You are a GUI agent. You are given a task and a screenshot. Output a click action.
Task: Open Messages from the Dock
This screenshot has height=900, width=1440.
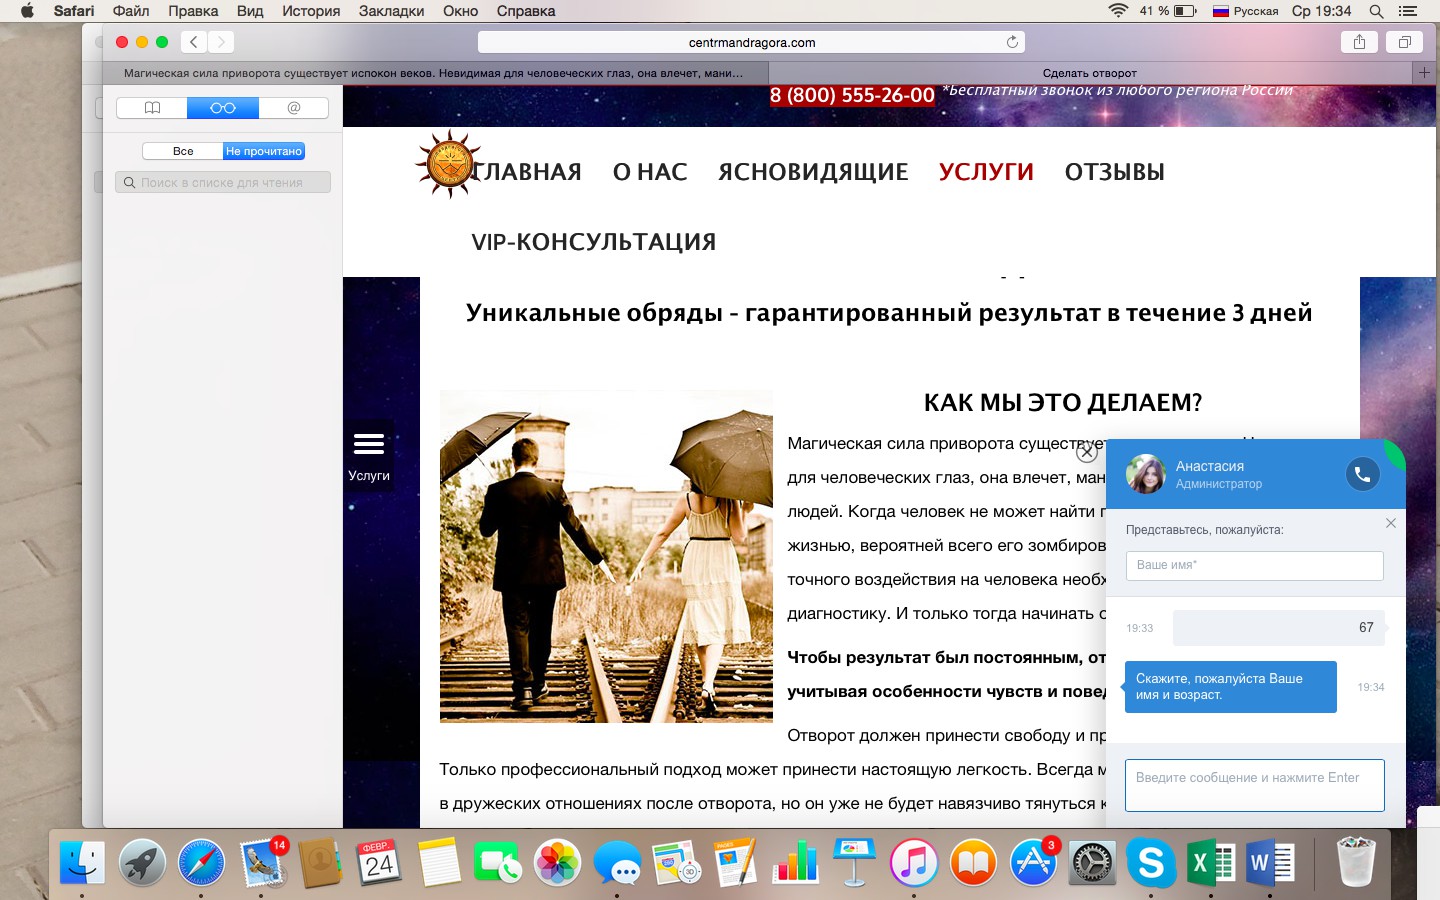(x=617, y=861)
